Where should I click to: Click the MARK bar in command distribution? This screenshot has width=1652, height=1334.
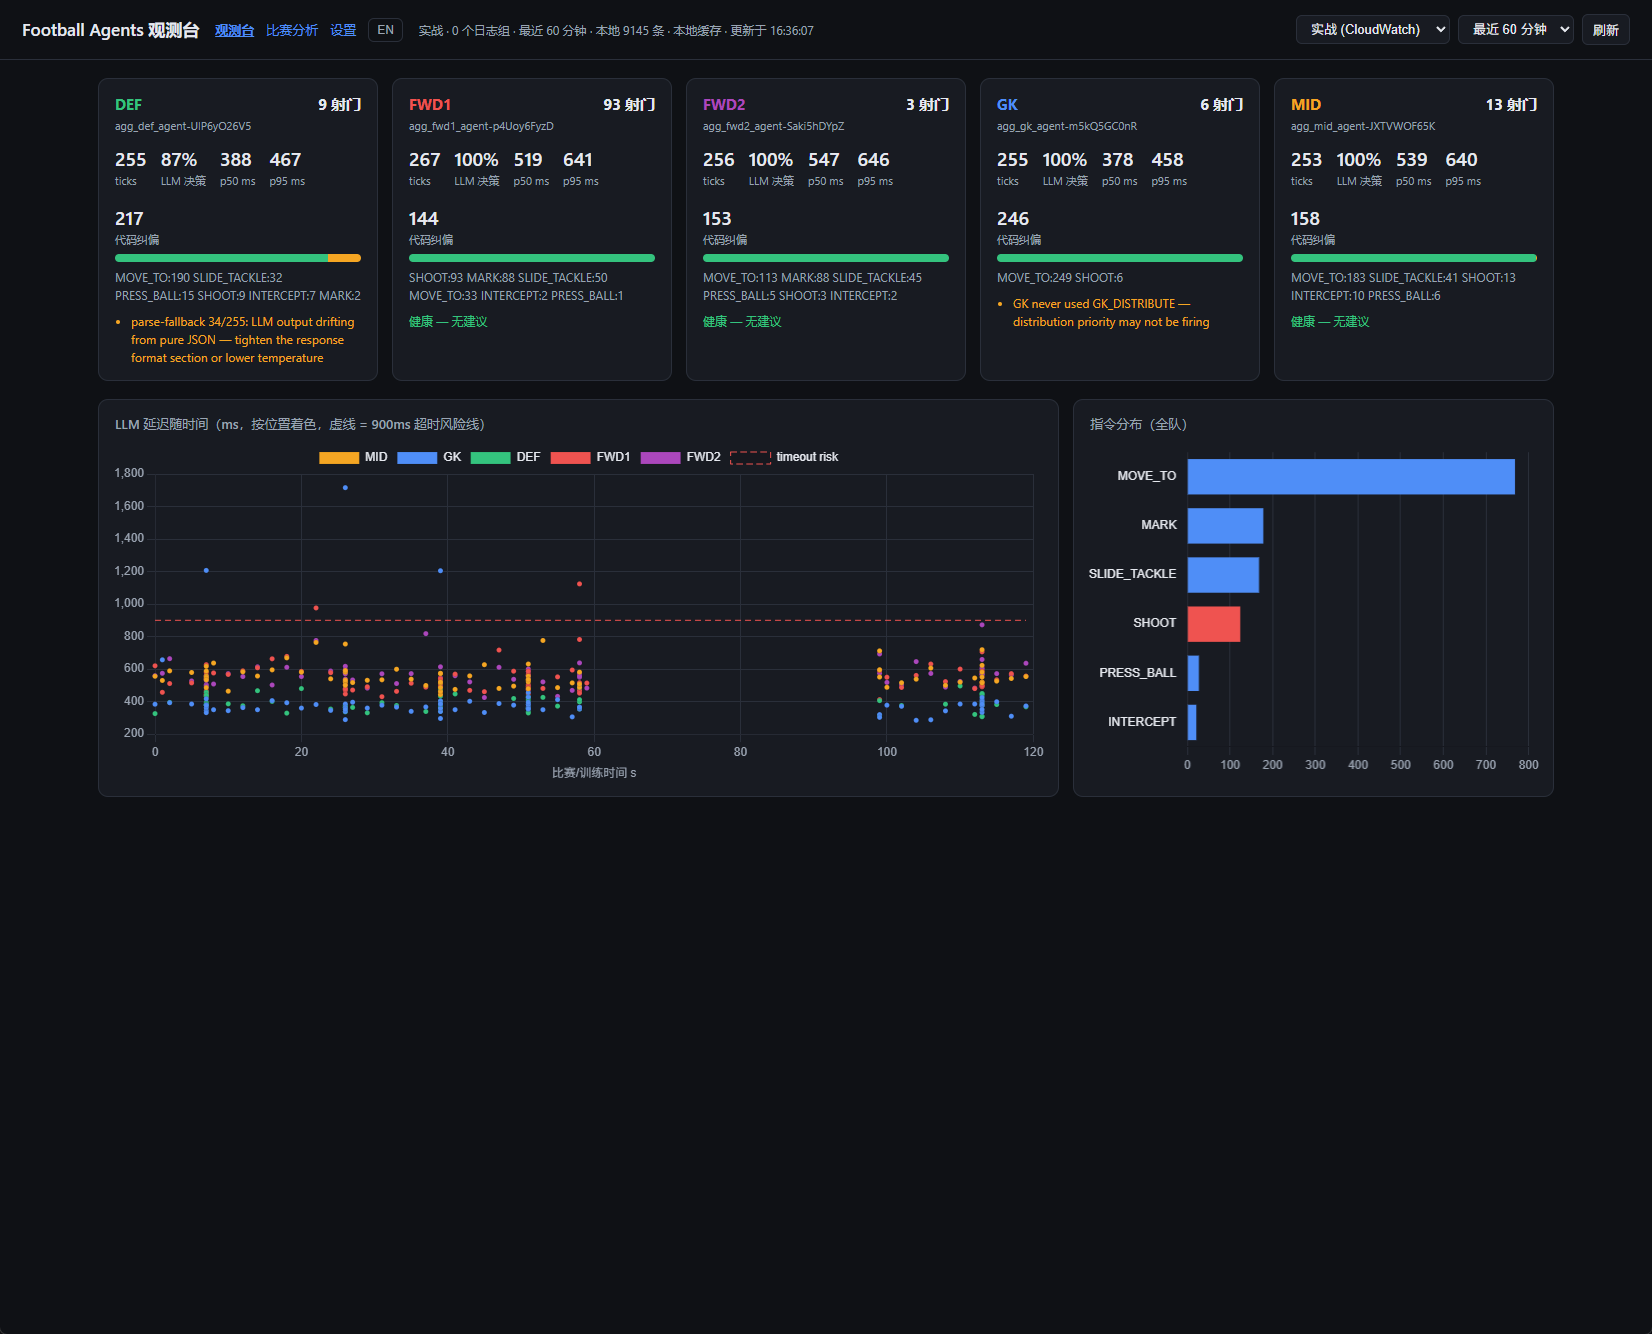coord(1225,525)
